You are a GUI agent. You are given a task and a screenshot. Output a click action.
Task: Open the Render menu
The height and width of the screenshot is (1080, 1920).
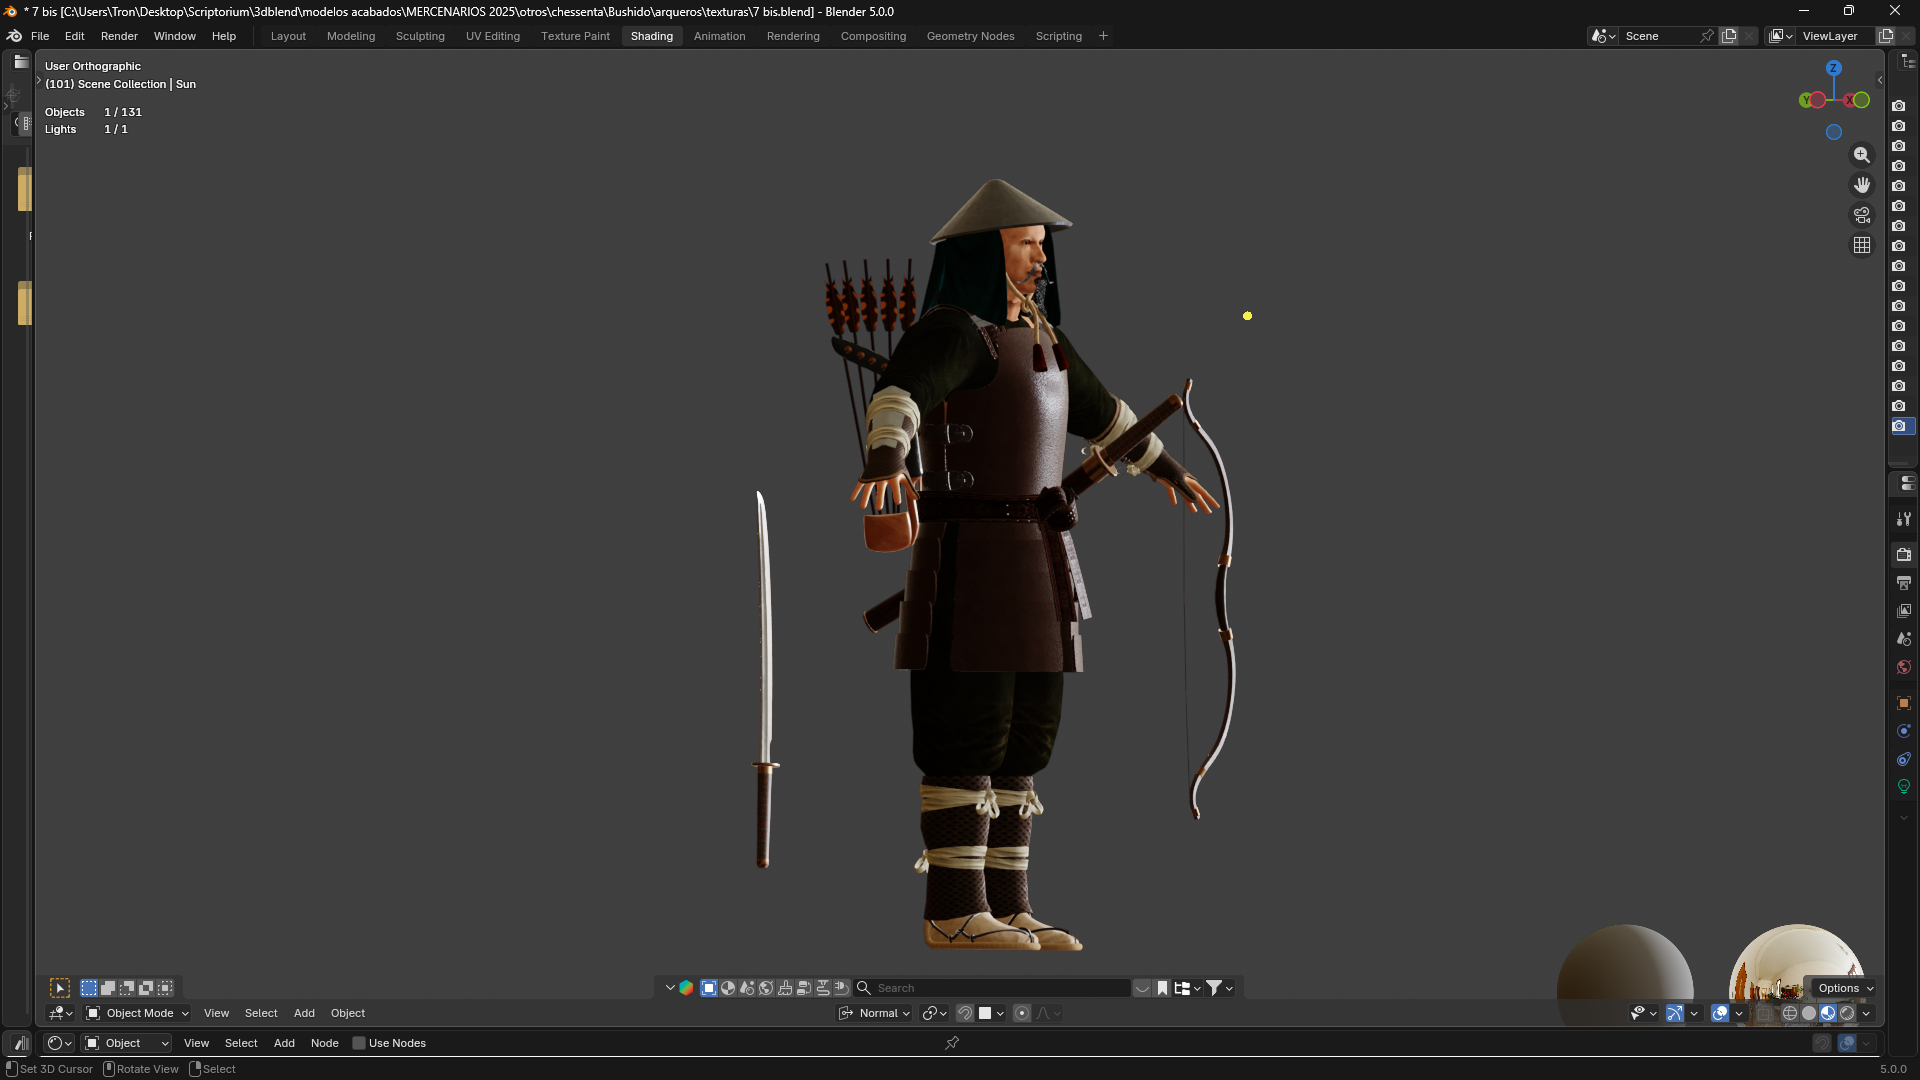click(119, 36)
